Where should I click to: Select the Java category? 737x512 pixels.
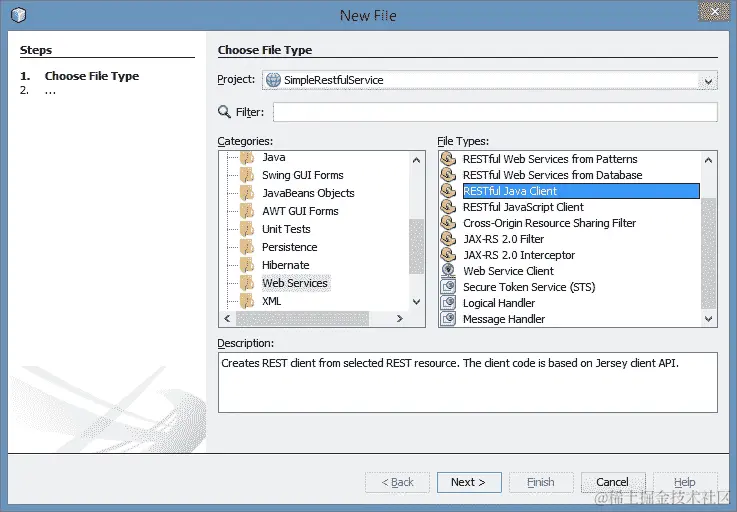point(274,157)
